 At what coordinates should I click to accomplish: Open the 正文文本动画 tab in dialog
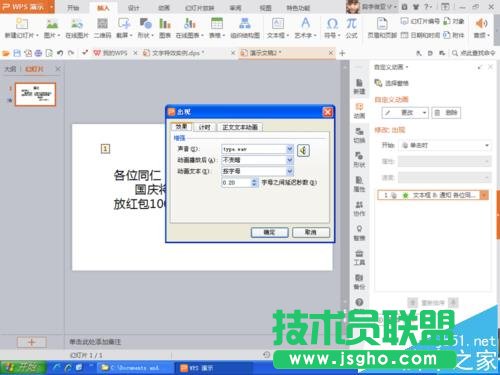(x=240, y=127)
